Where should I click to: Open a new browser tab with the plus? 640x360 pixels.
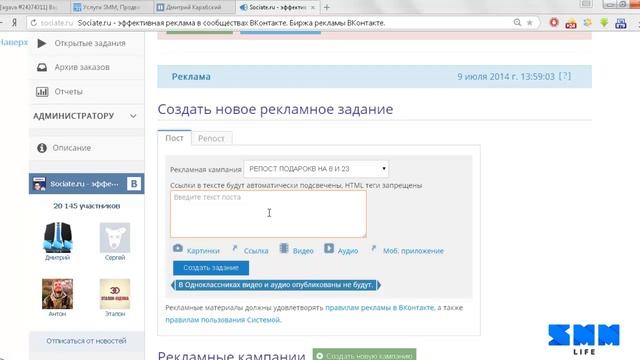pos(327,7)
